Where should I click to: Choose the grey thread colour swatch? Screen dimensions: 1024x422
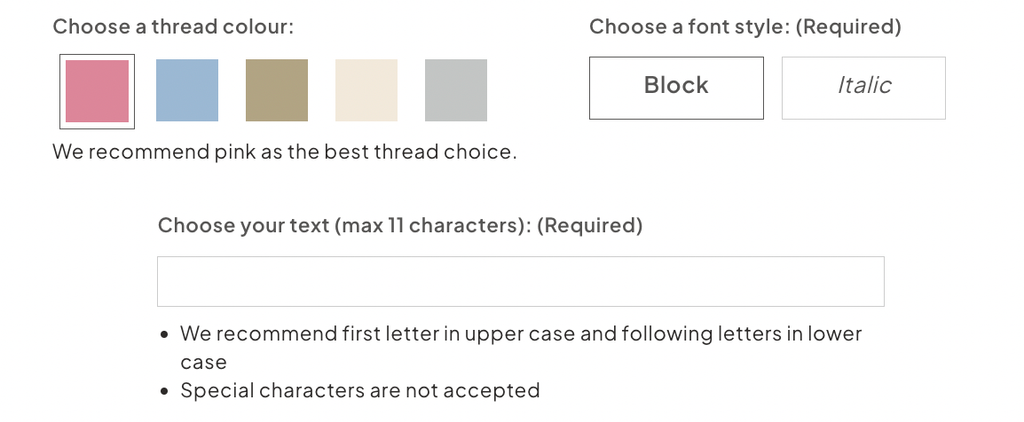[x=456, y=90]
